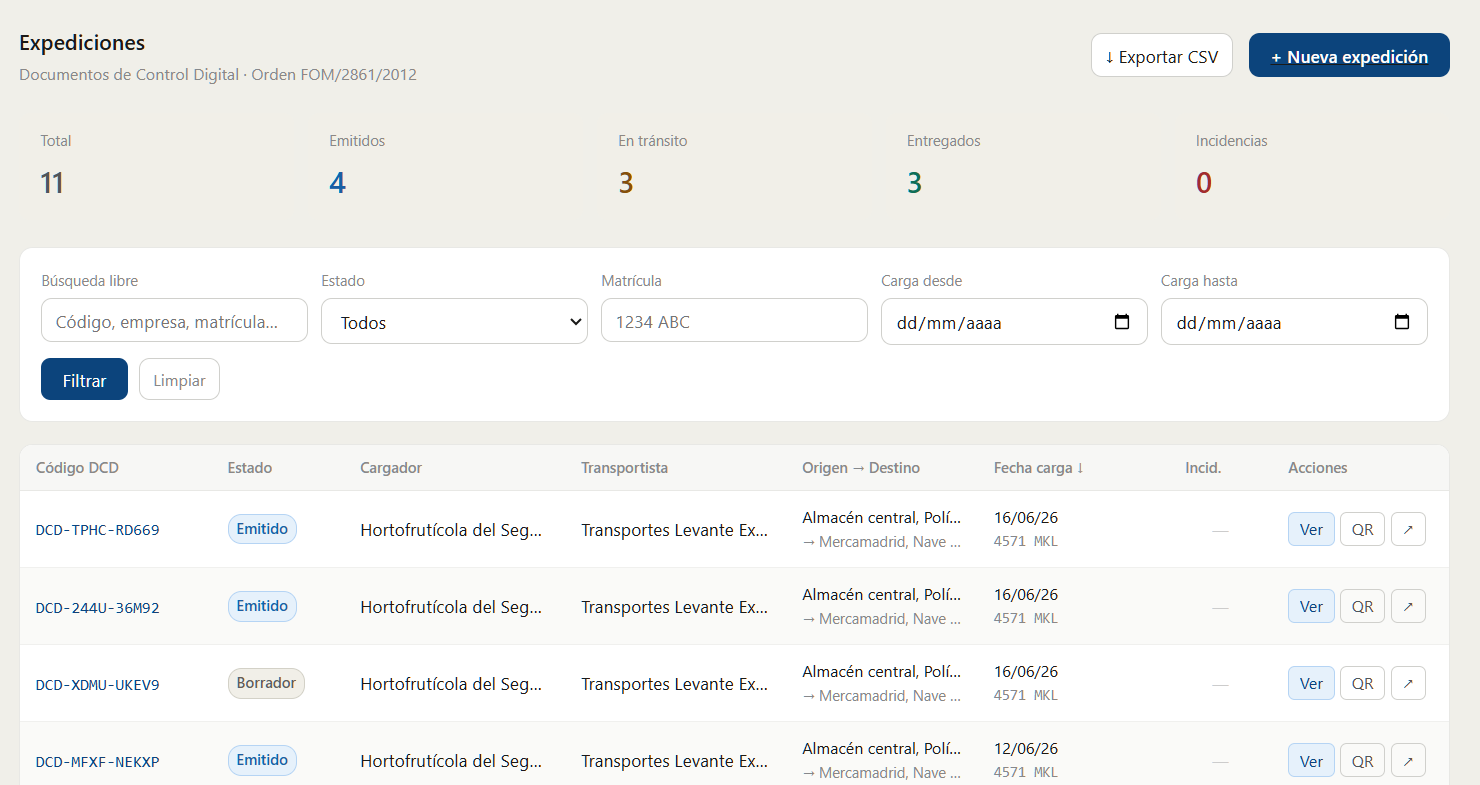This screenshot has width=1480, height=785.
Task: Open calendar picker in Carga hasta
Action: 1402,322
